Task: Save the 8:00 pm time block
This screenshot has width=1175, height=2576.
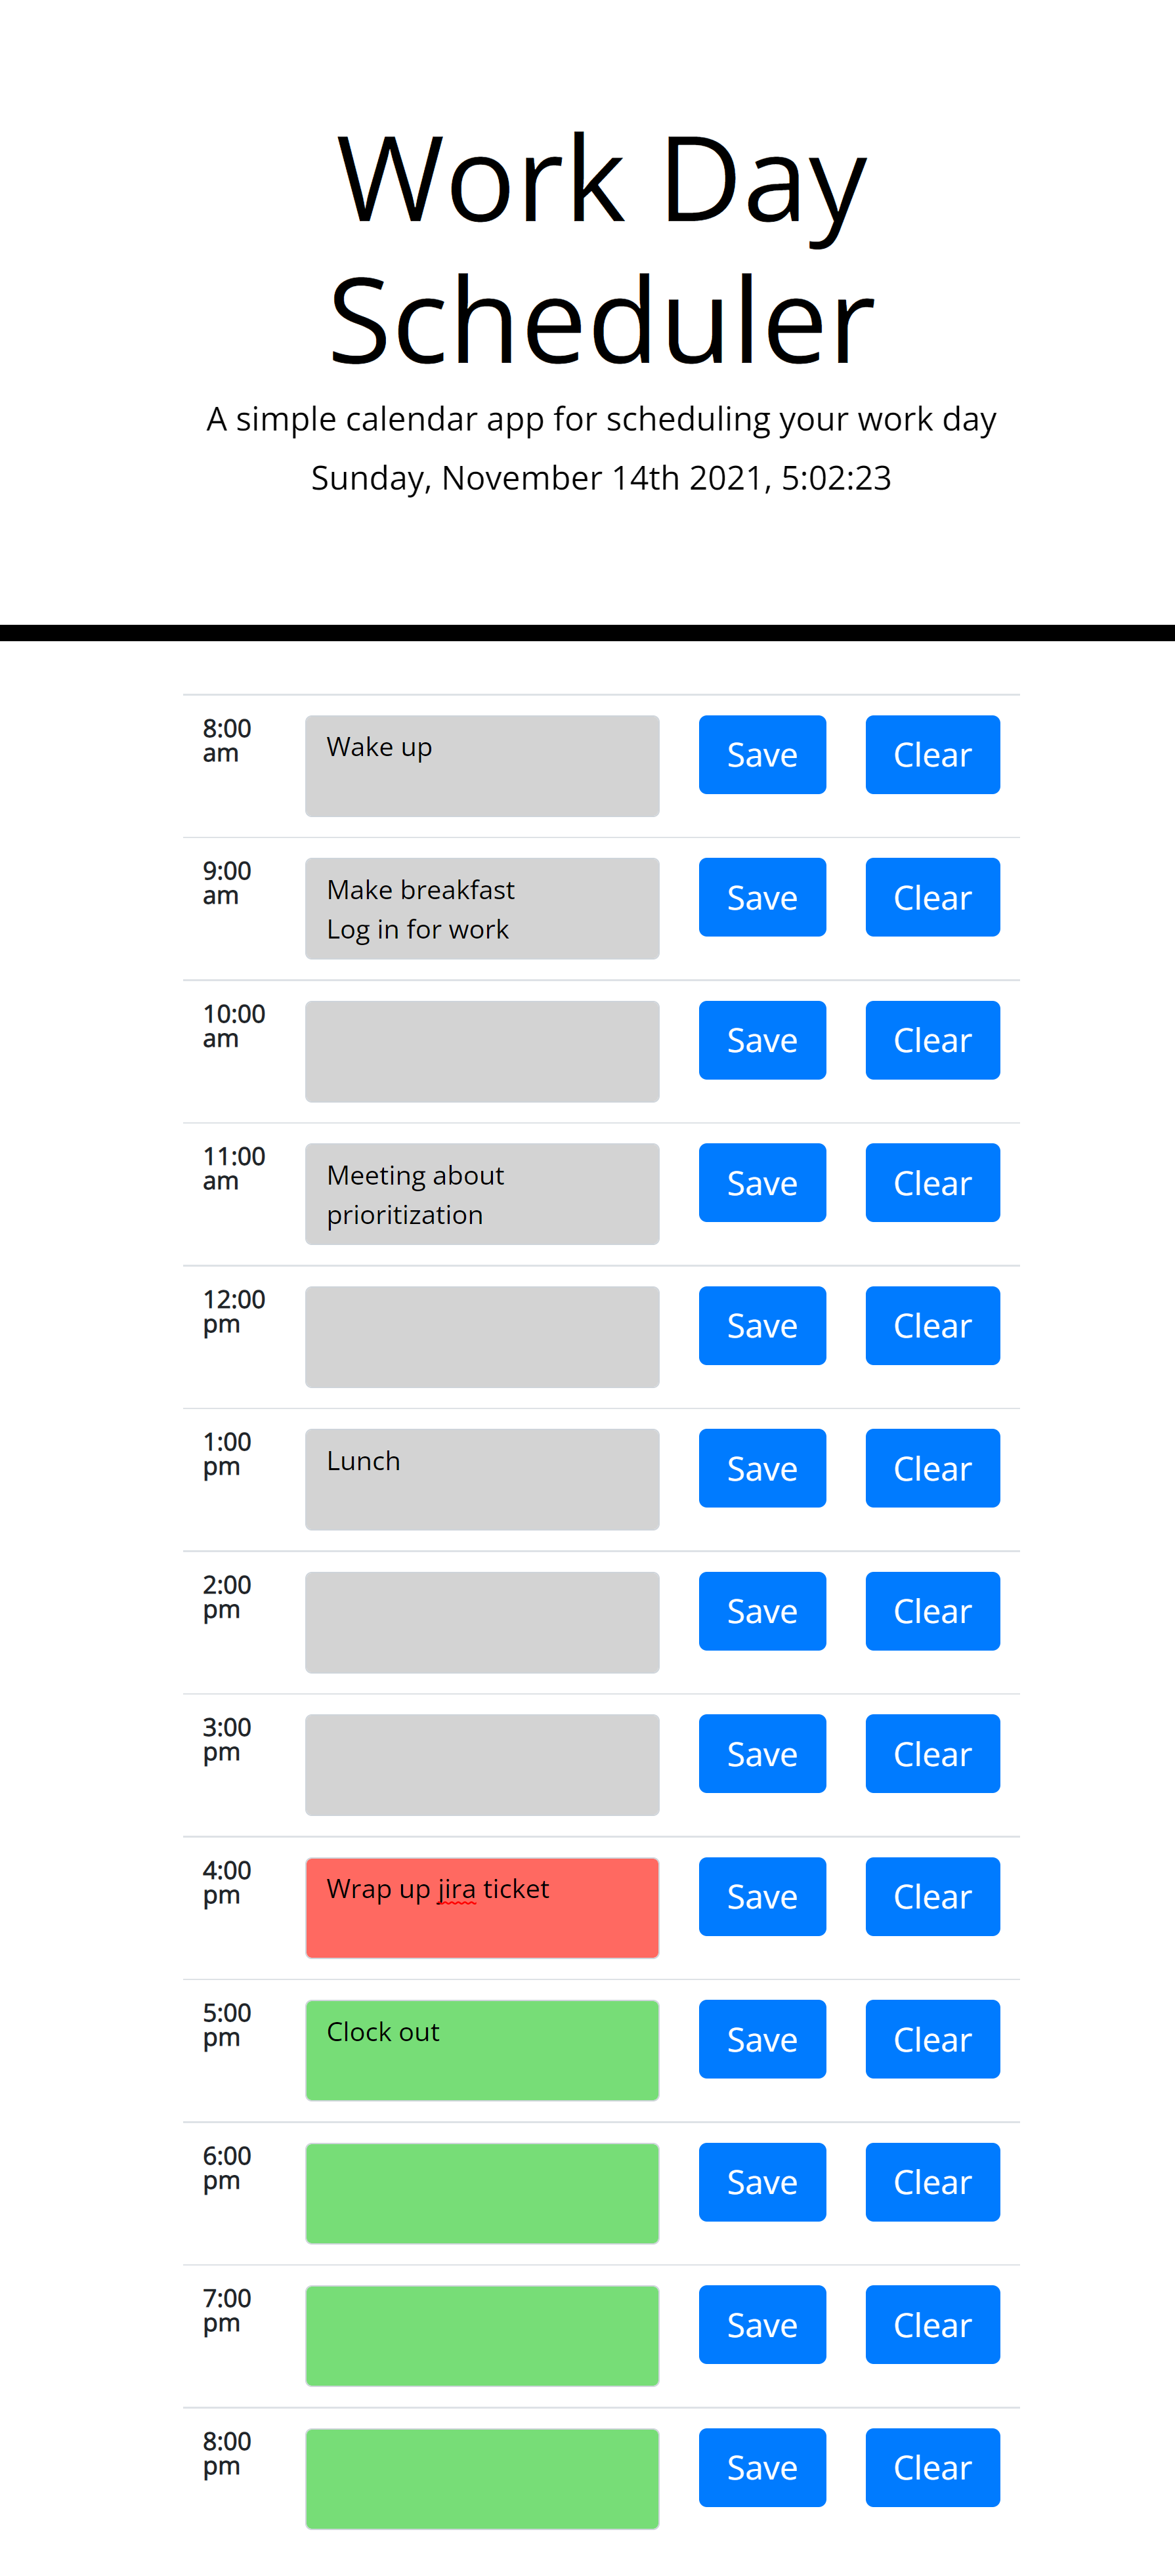Action: coord(761,2467)
